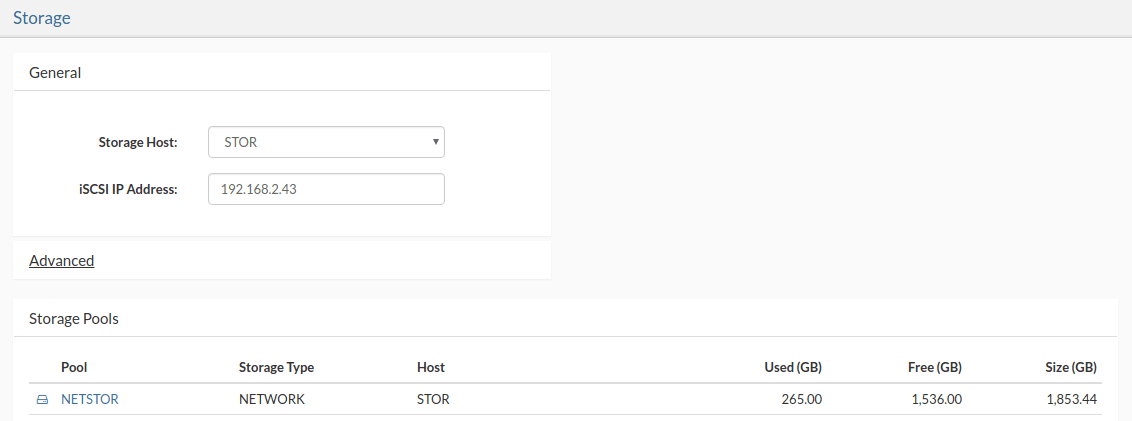
Task: Expand the Advanced section
Action: [61, 260]
